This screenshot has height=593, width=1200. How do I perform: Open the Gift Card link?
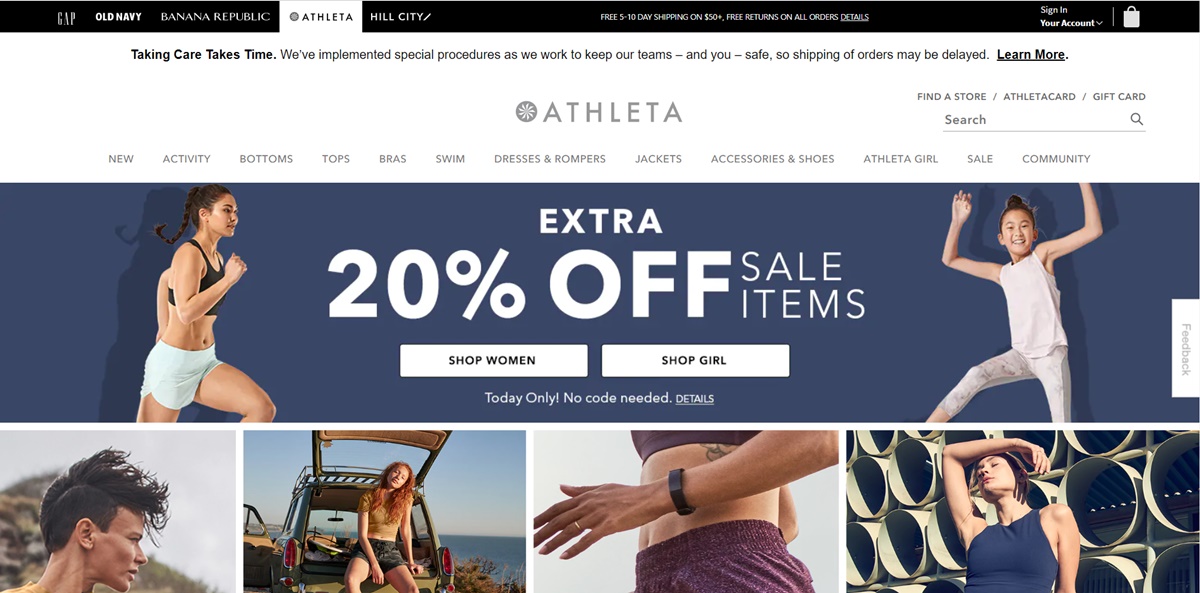coord(1119,97)
